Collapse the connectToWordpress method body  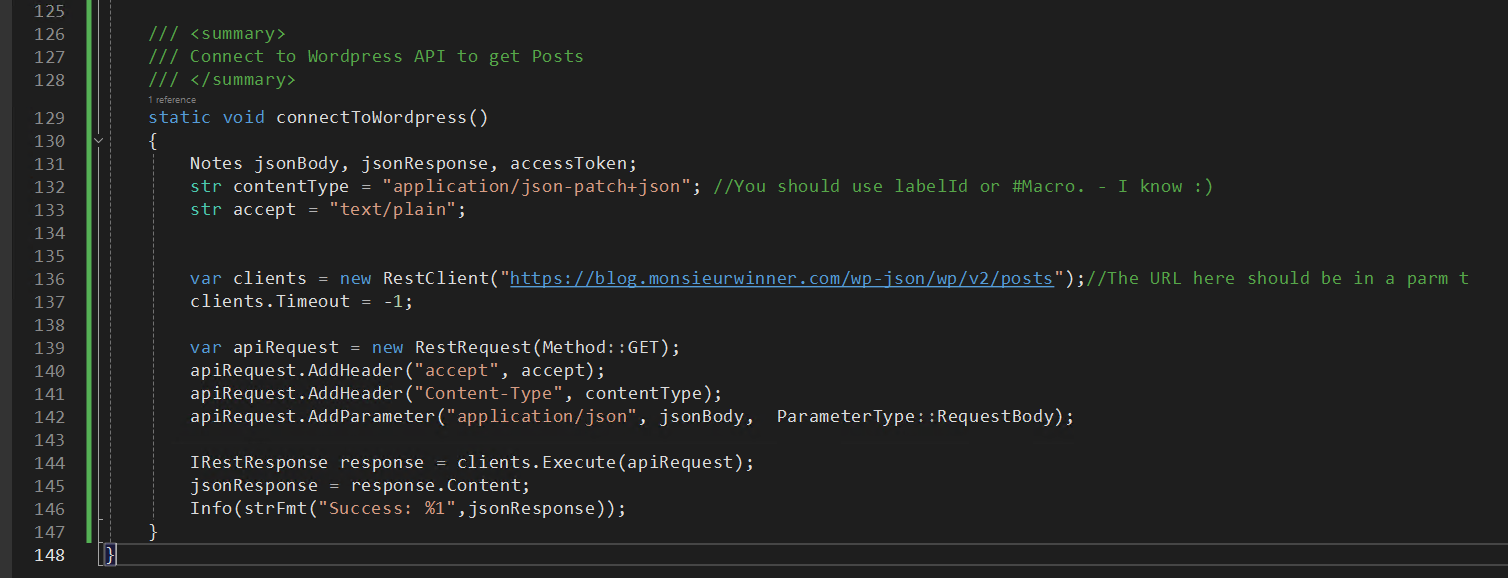pyautogui.click(x=98, y=141)
